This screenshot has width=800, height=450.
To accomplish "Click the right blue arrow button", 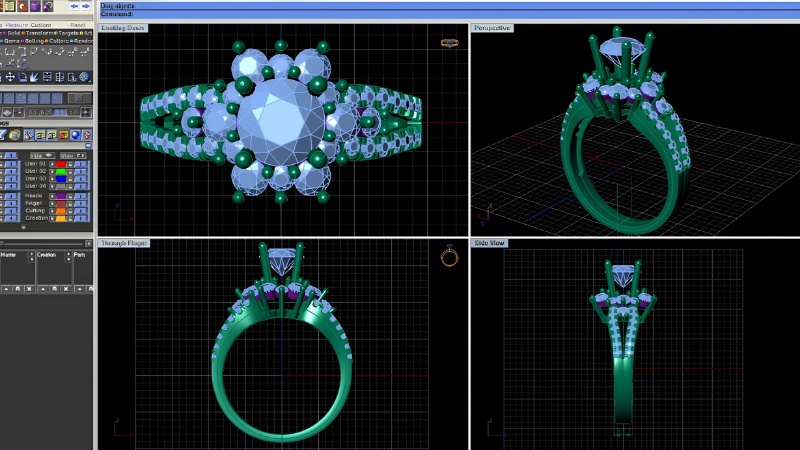I will click(x=86, y=6).
